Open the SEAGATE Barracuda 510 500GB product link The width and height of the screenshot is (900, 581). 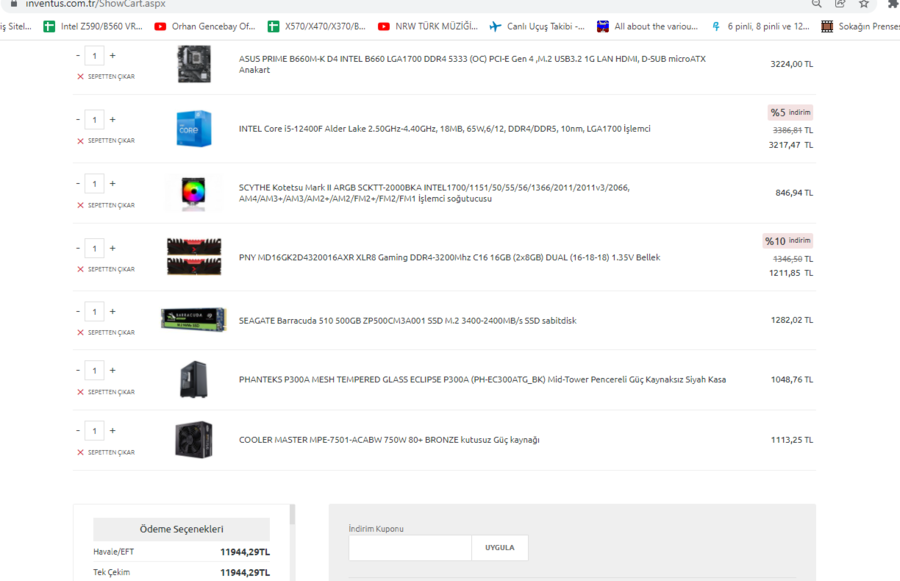408,320
